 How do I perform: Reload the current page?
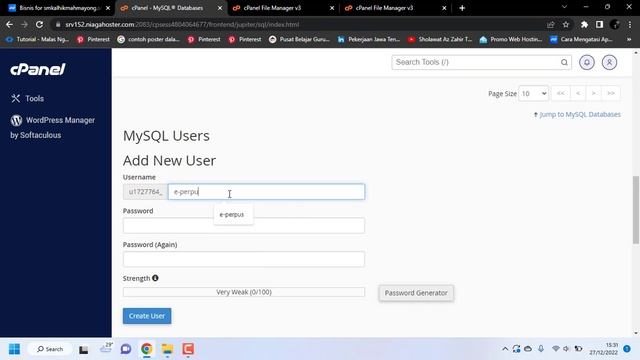coord(39,24)
